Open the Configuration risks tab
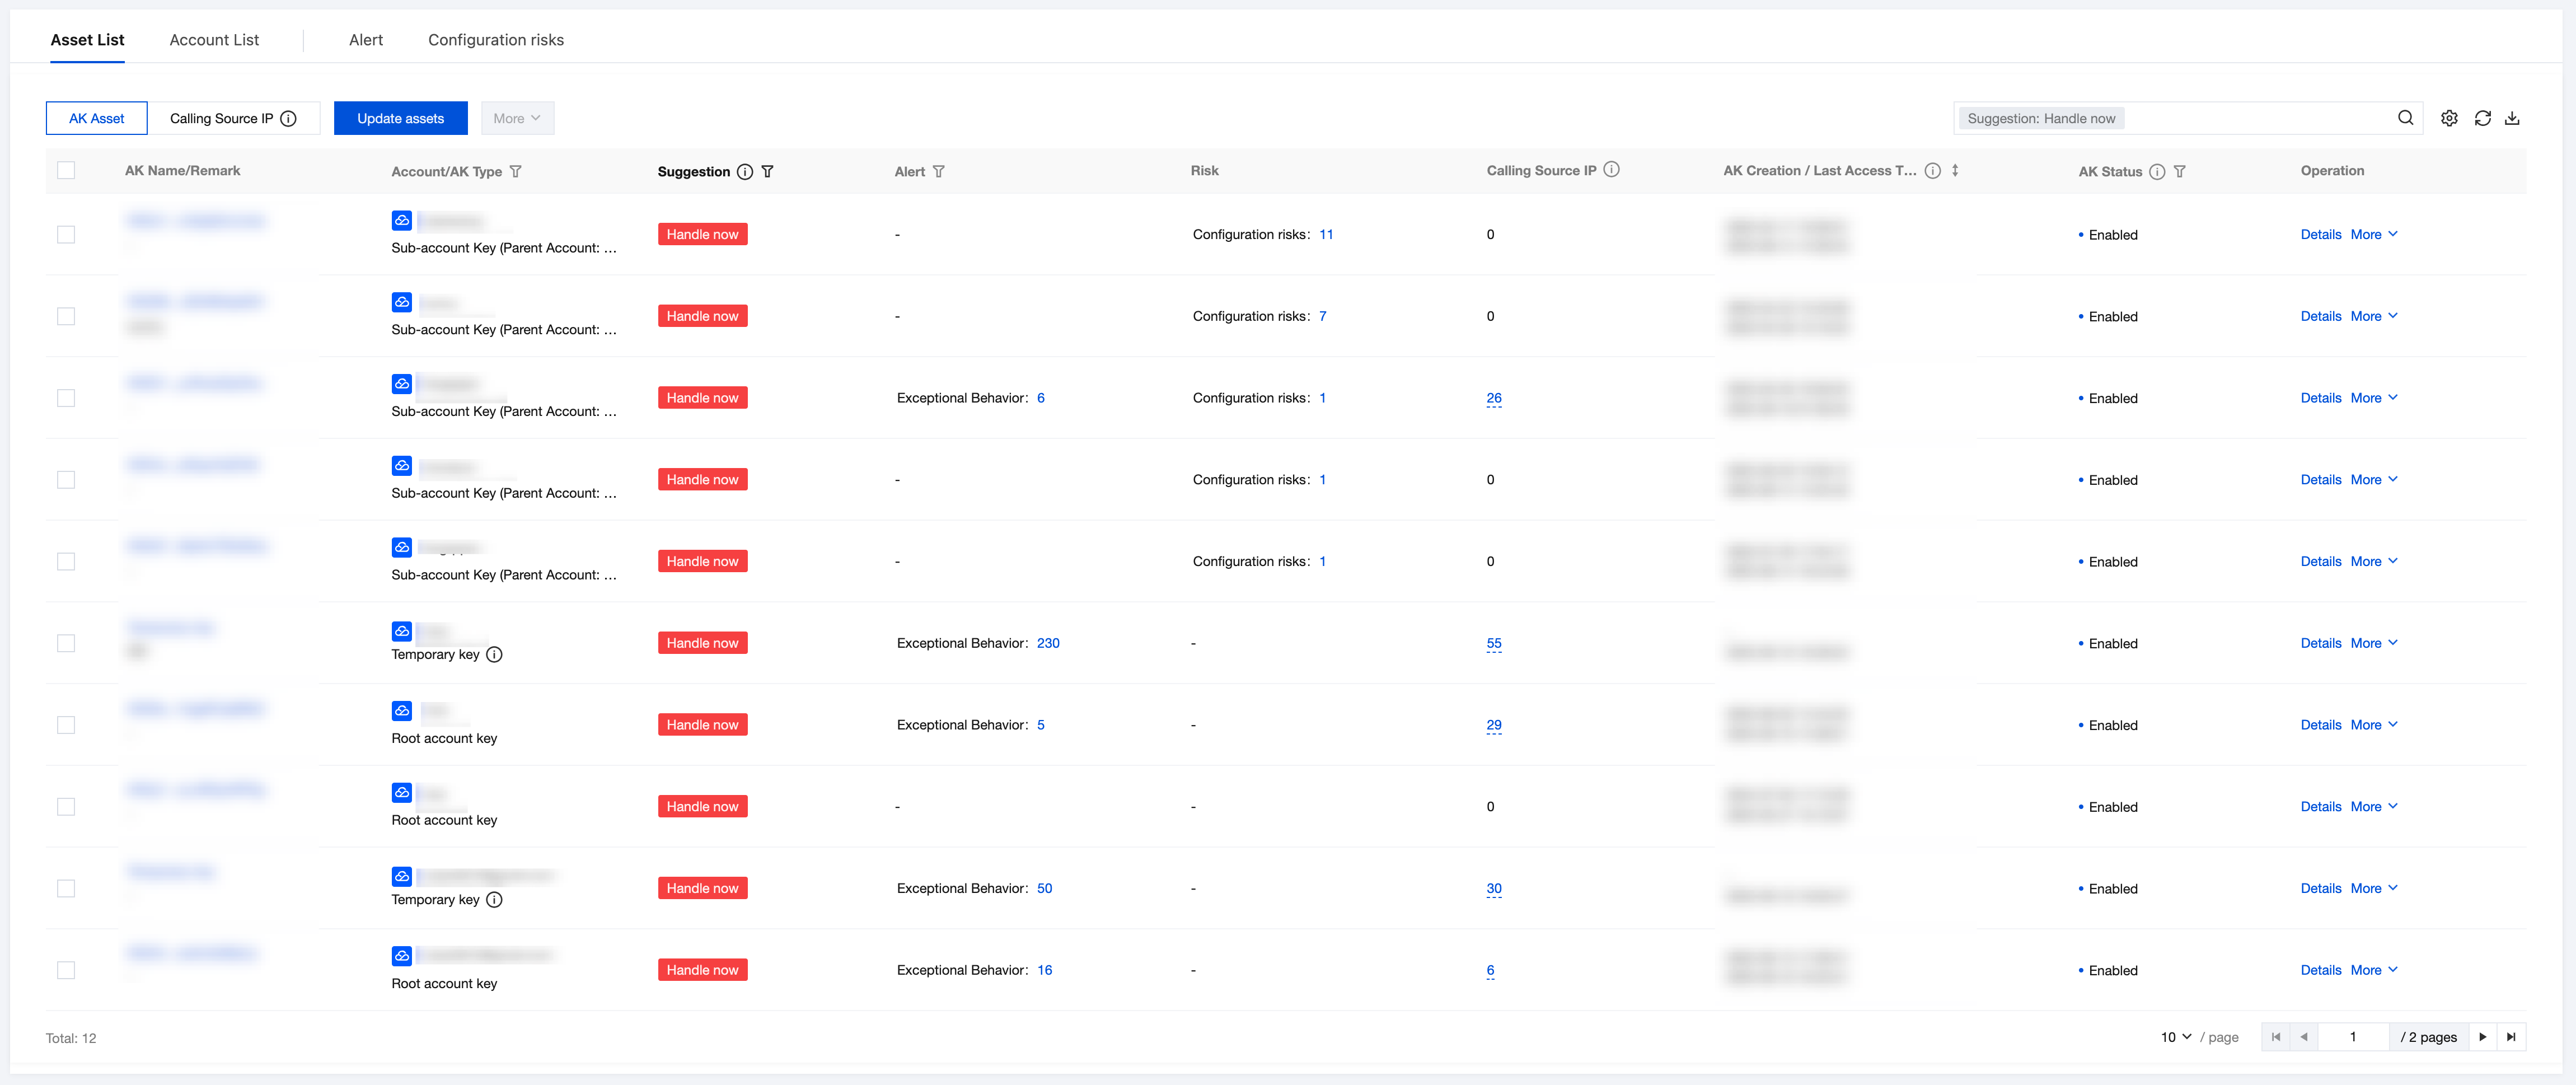The height and width of the screenshot is (1085, 2576). tap(495, 40)
